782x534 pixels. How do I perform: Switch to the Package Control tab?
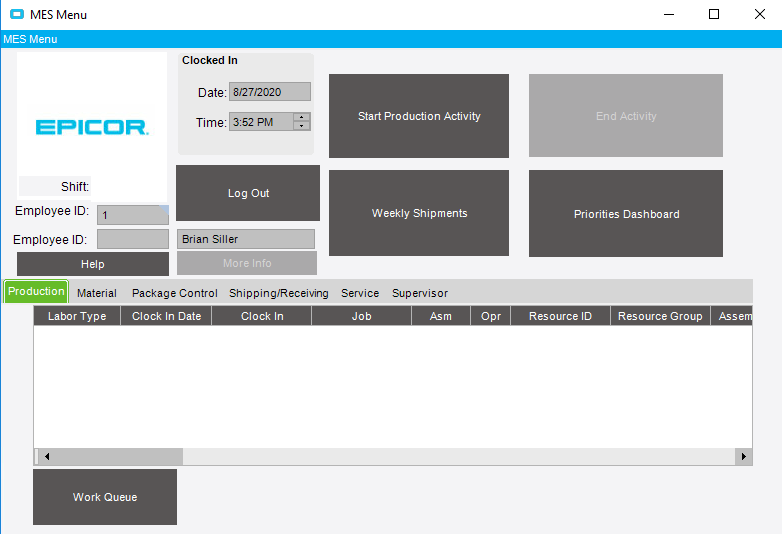(x=175, y=293)
